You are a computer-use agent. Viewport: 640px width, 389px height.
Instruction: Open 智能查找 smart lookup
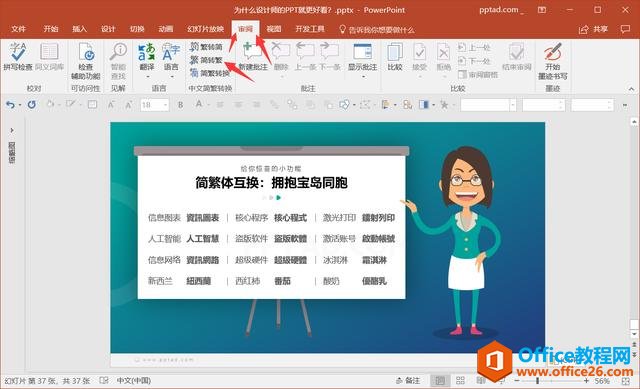click(x=118, y=61)
